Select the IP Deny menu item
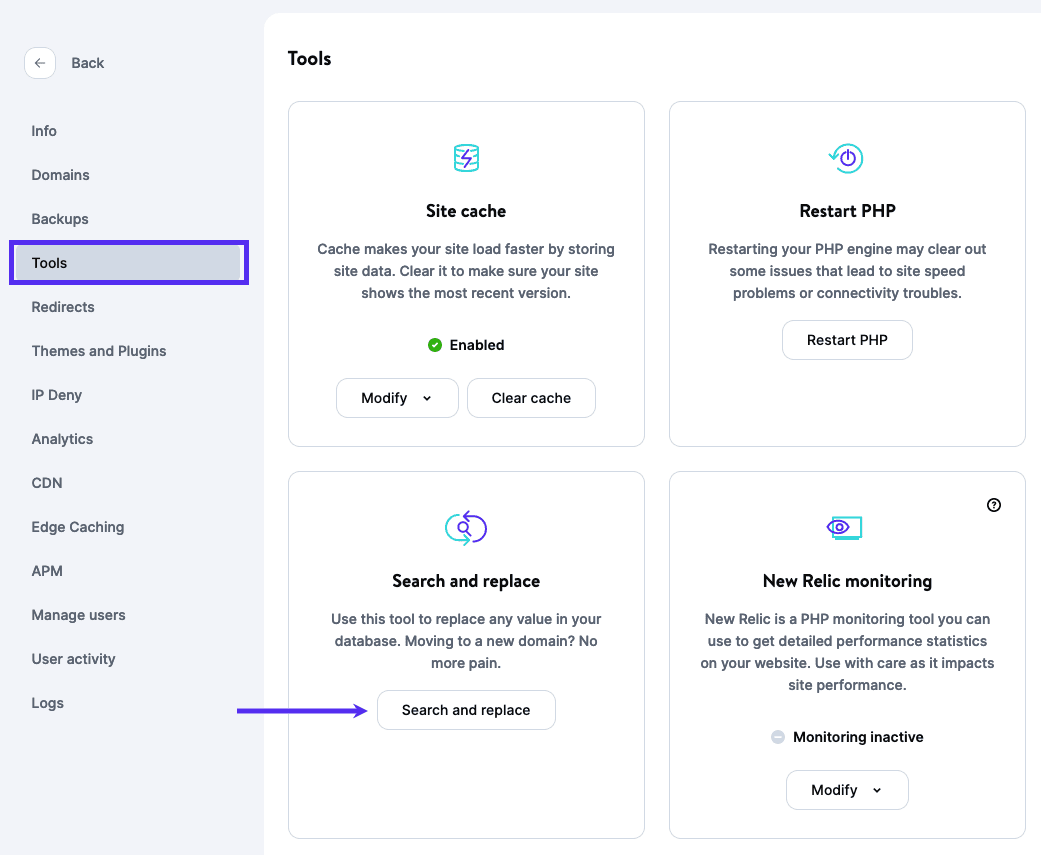The width and height of the screenshot is (1041, 855). point(57,395)
